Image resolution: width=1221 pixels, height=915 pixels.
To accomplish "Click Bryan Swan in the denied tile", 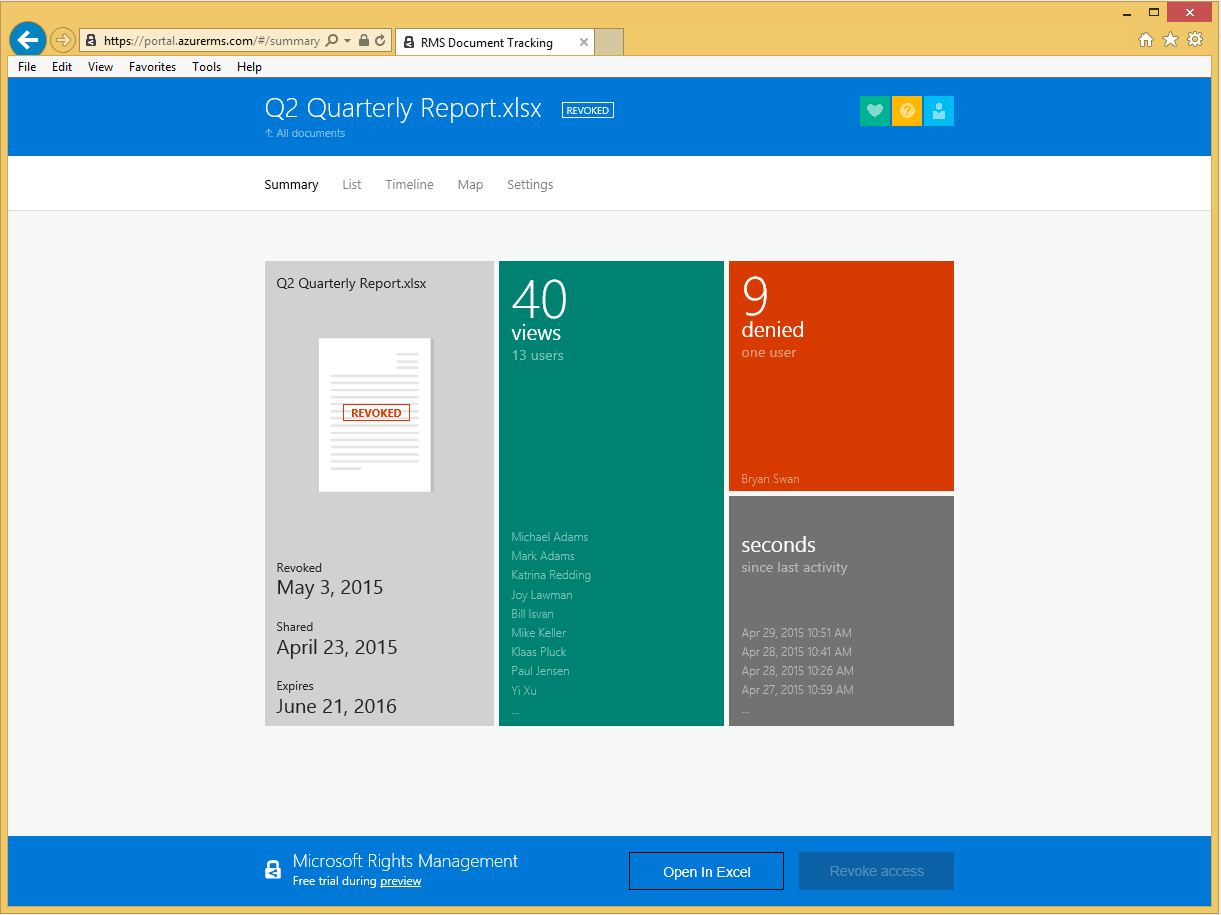I will tap(770, 479).
